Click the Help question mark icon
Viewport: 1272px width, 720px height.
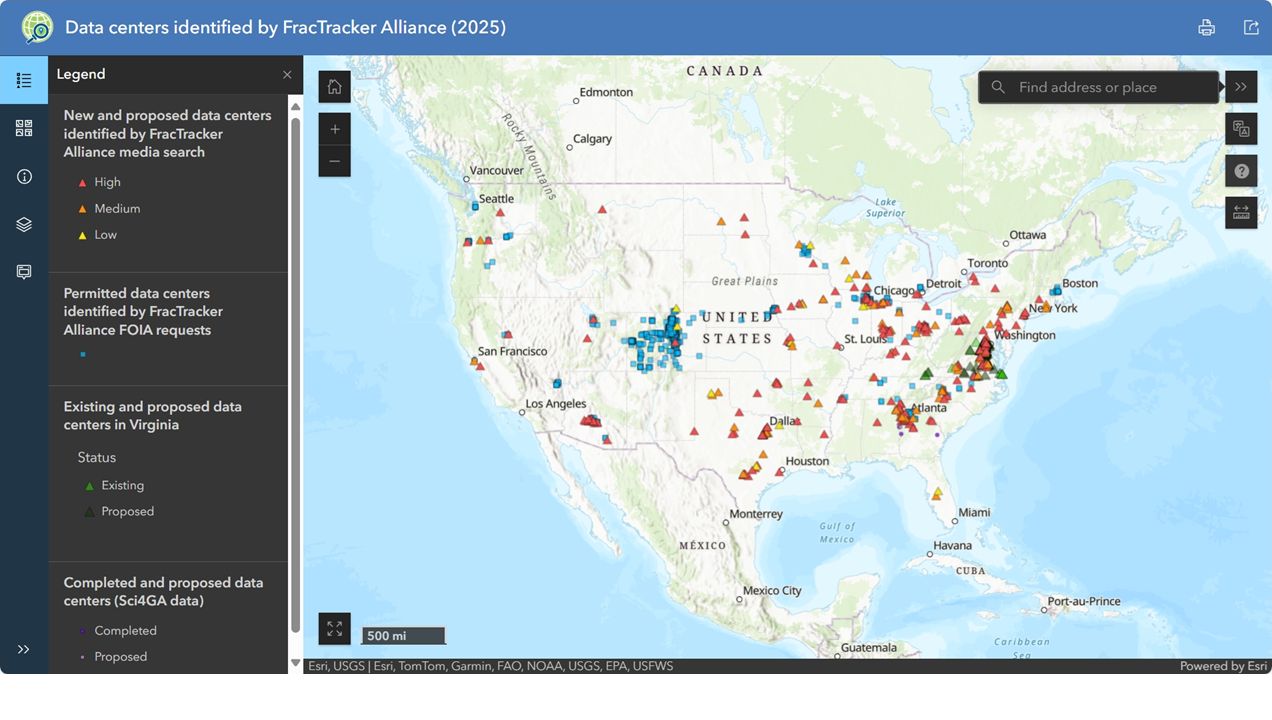(1241, 170)
